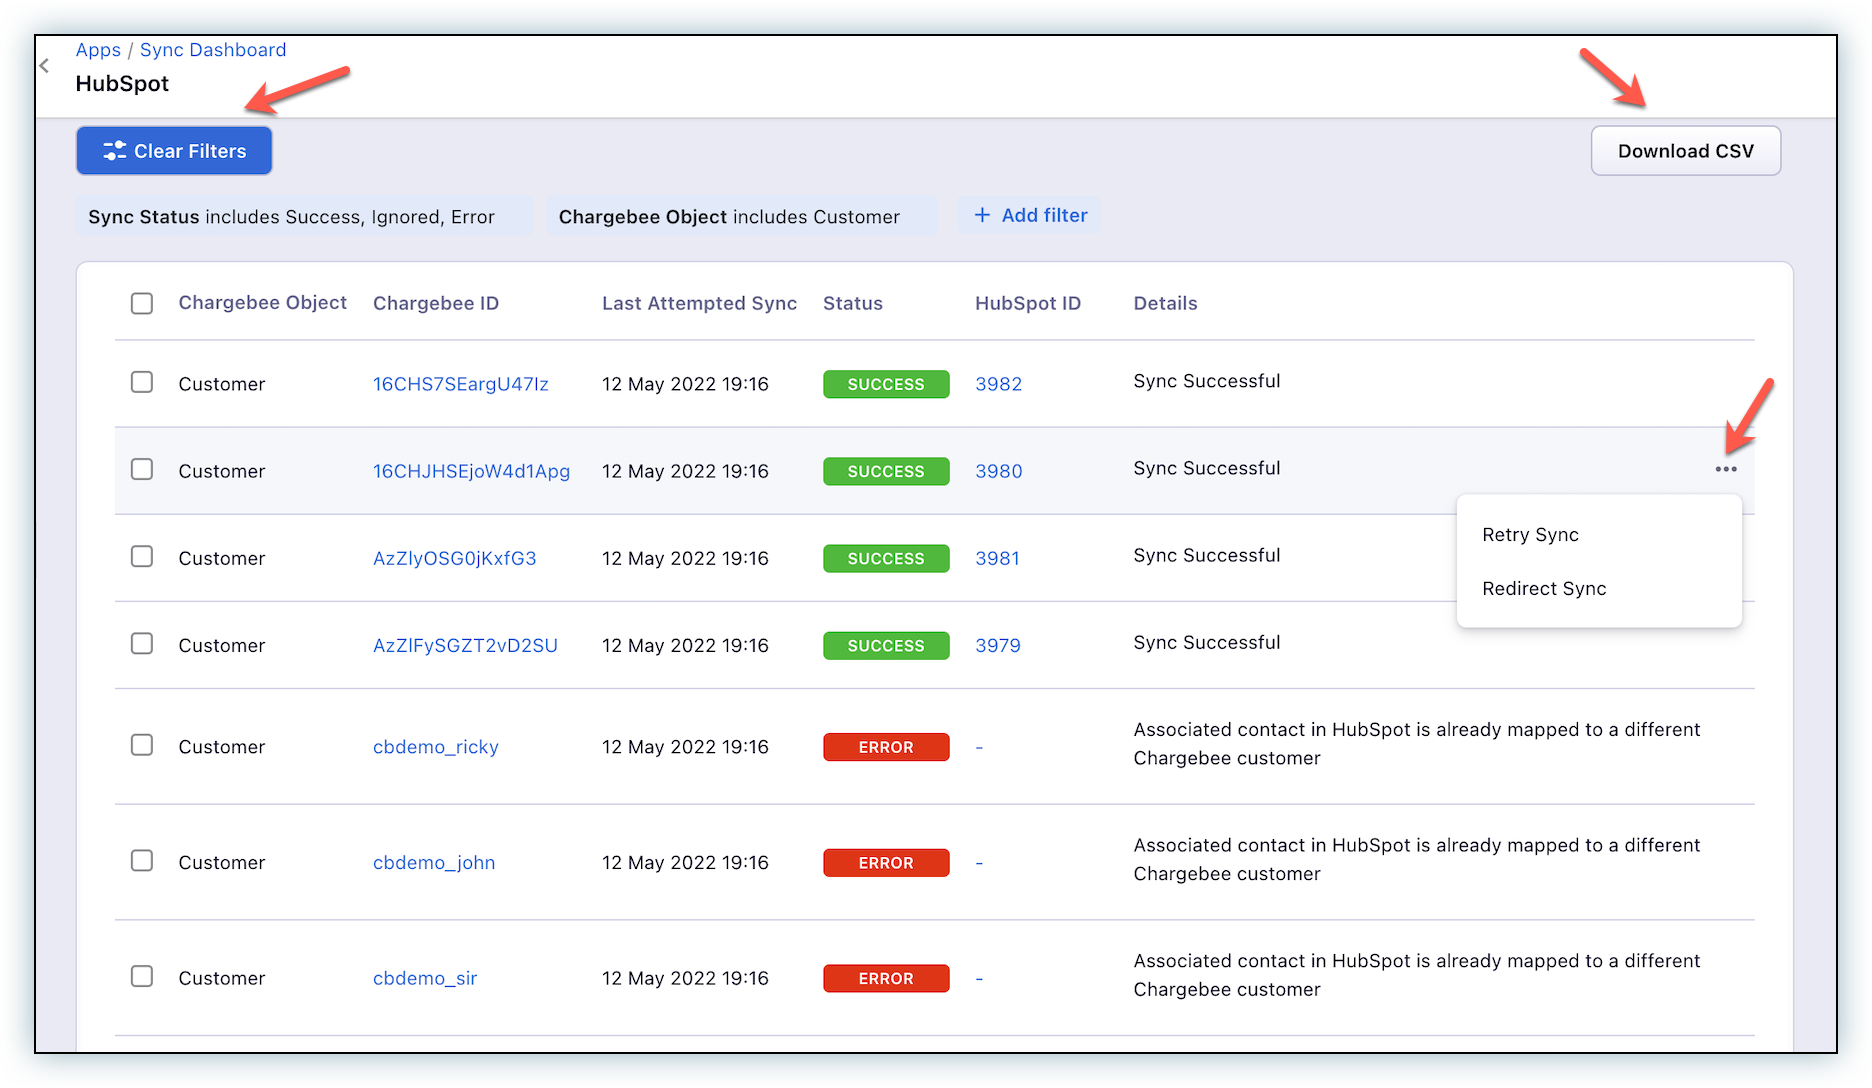Open the three-dot menu on row 16CHJHSEjoW4d1Apg
This screenshot has width=1872, height=1088.
(1725, 469)
